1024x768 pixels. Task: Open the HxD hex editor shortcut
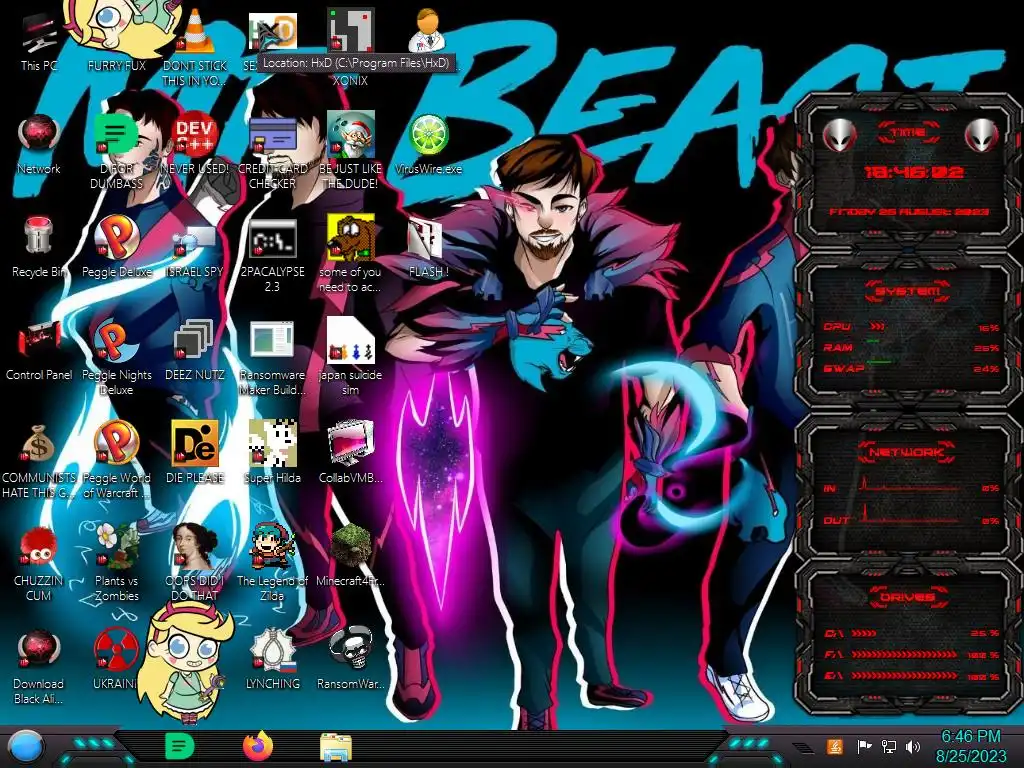pyautogui.click(x=272, y=33)
